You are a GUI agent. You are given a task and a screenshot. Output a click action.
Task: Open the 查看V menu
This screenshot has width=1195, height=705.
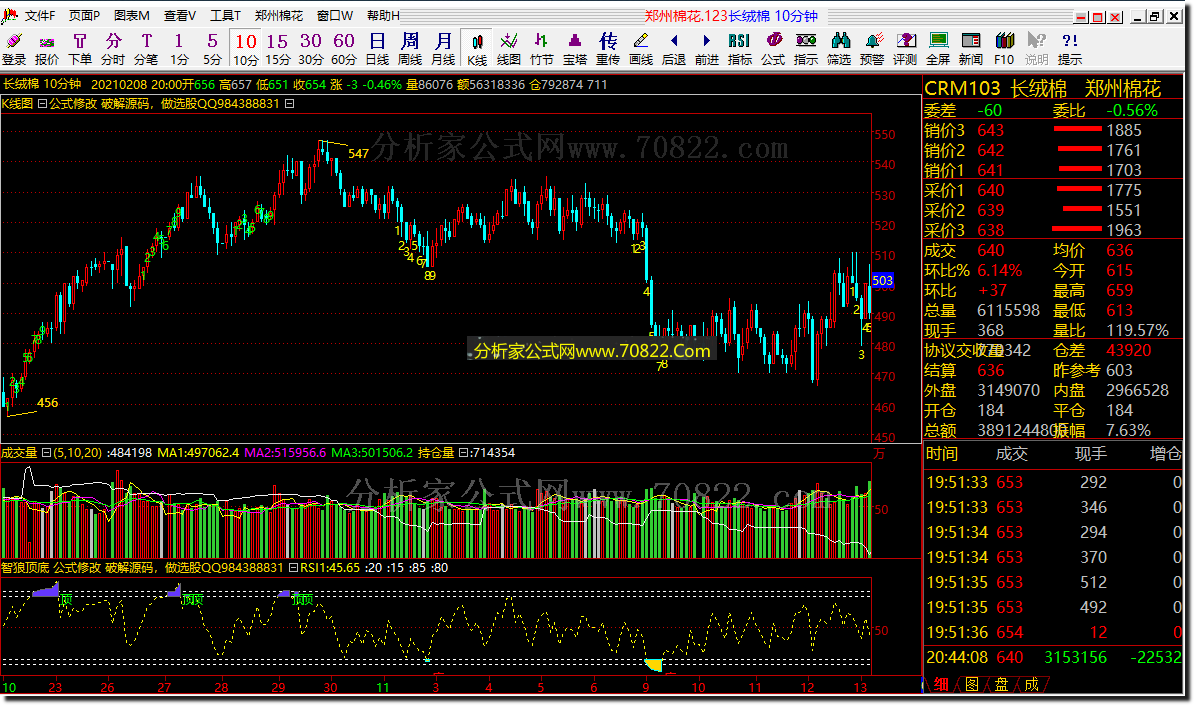(x=180, y=15)
